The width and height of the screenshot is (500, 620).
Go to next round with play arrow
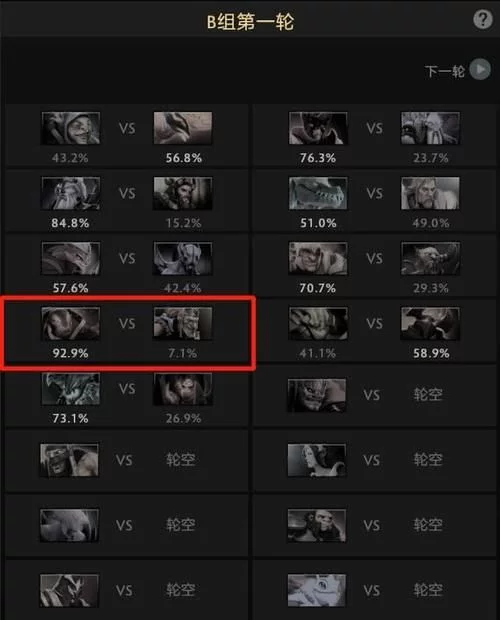pyautogui.click(x=480, y=70)
